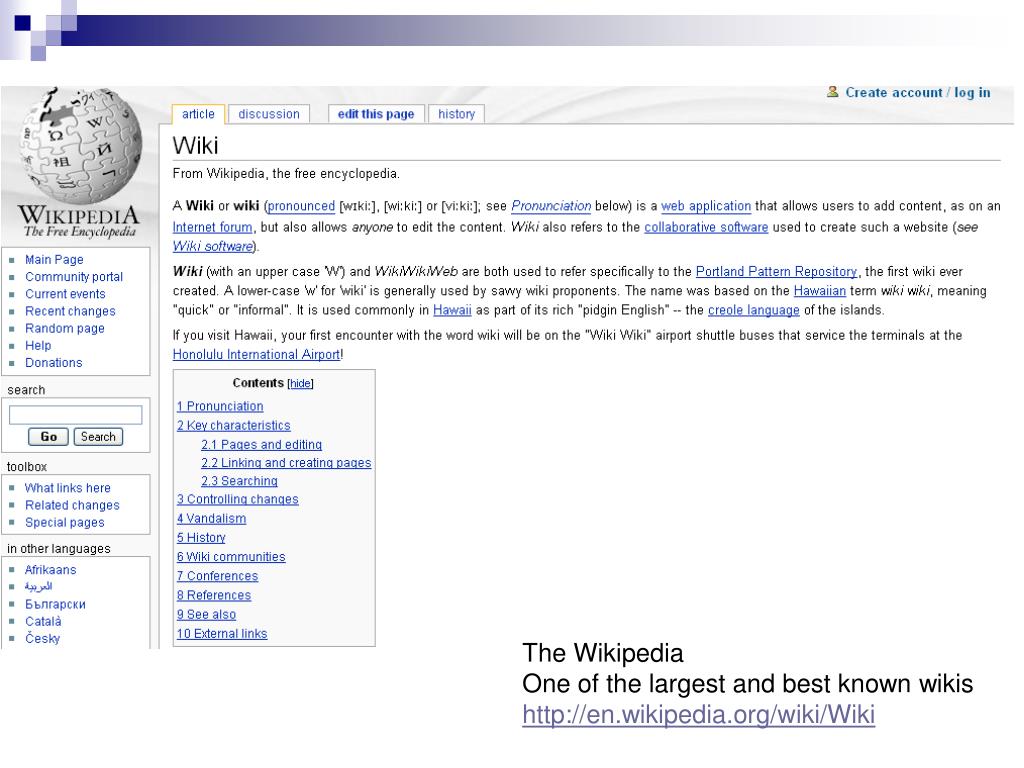The height and width of the screenshot is (768, 1024).
Task: Open Special pages link
Action: (64, 522)
